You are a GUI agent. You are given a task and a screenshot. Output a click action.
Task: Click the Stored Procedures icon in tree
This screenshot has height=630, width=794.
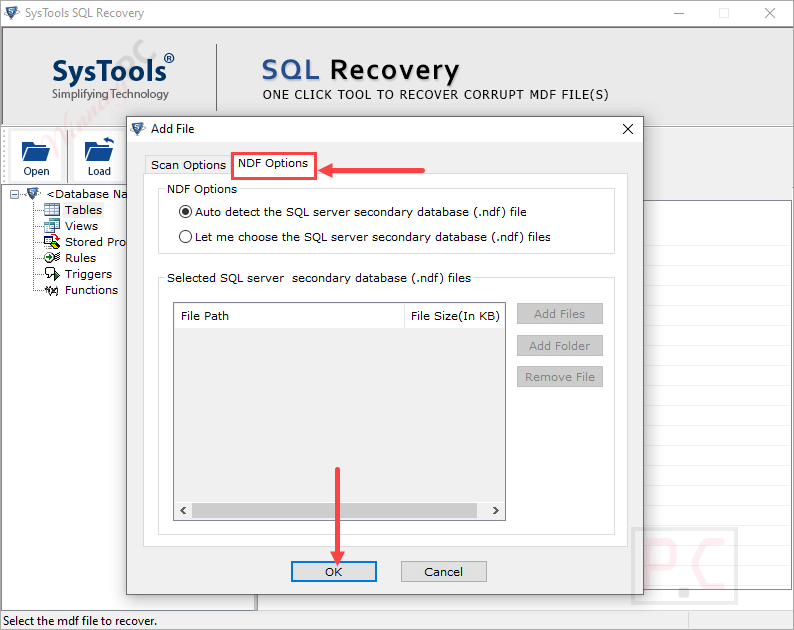52,242
